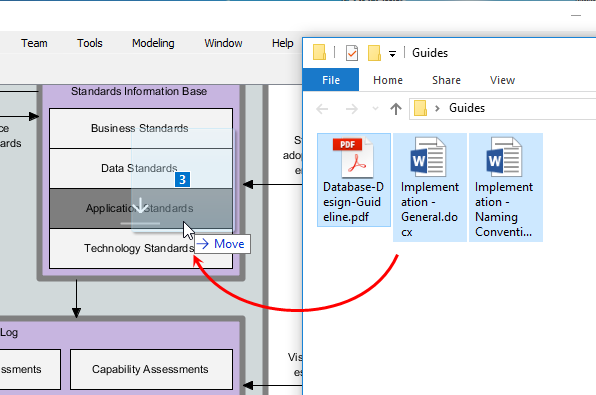596x395 pixels.
Task: Minimize the main application window
Action: 576,16
